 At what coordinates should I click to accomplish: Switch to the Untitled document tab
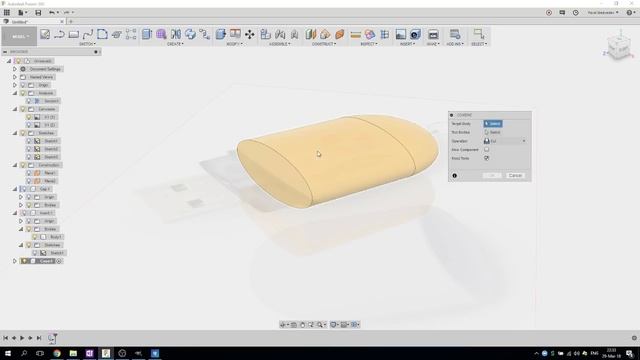[x=33, y=21]
